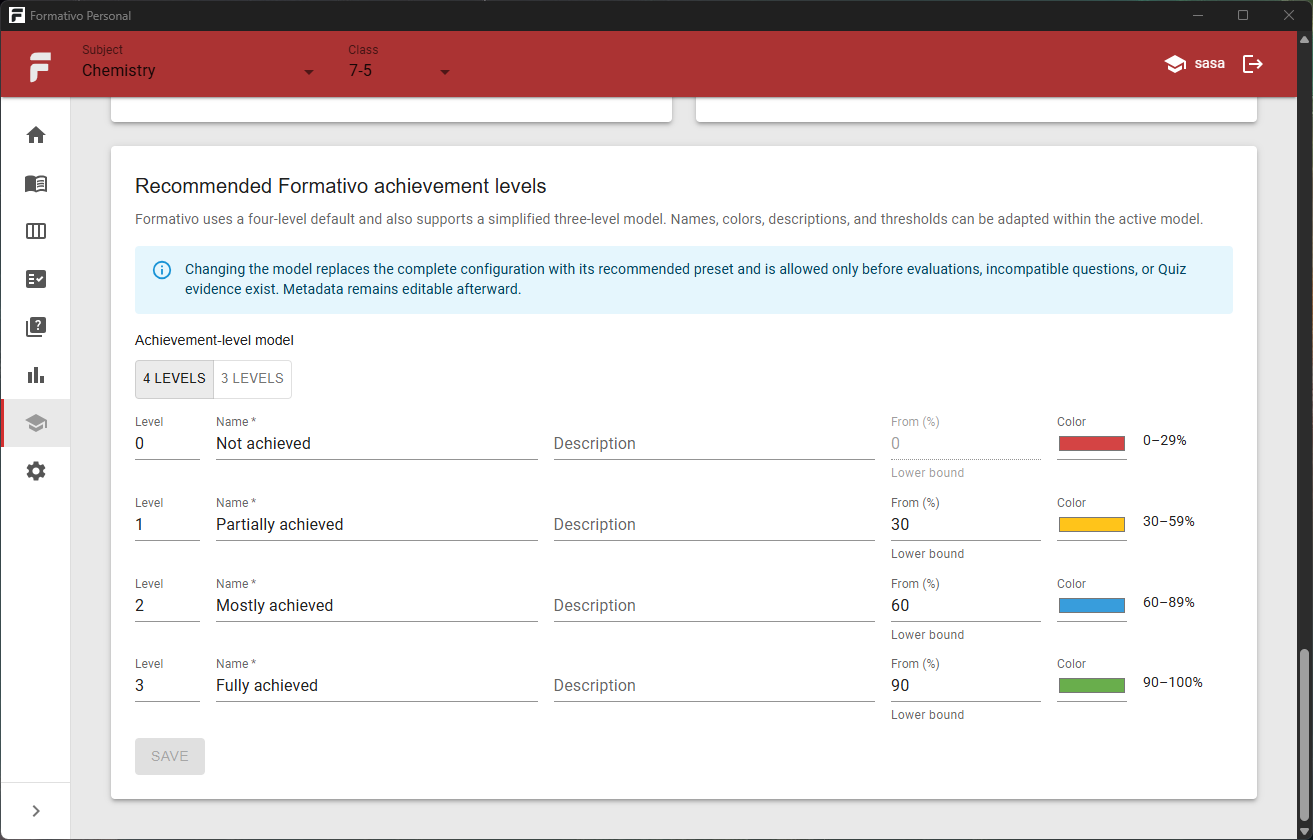
Task: Open the bar chart statistics icon
Action: 36,375
